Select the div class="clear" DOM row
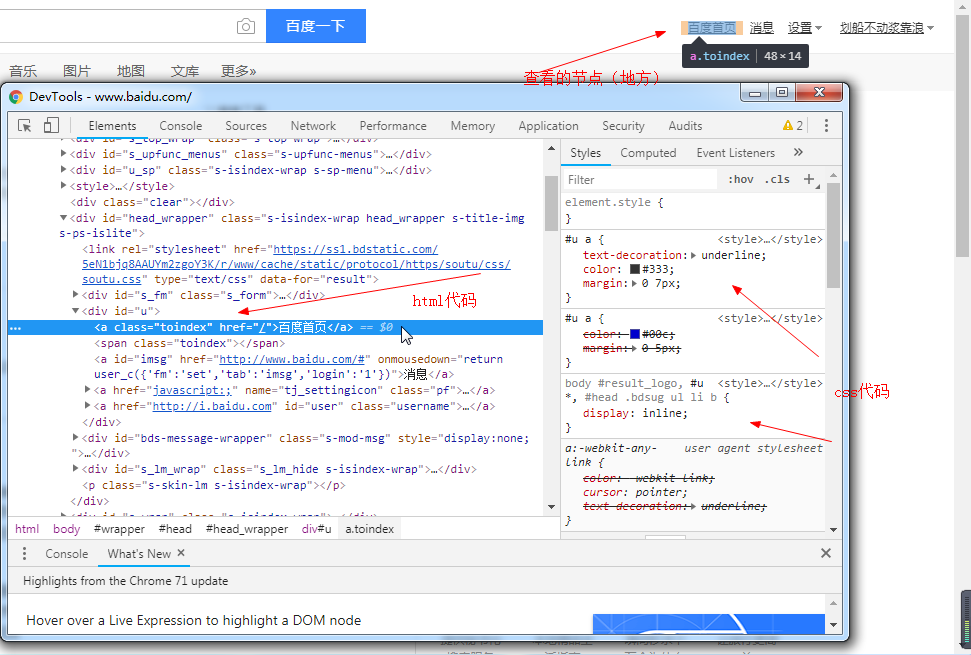The image size is (971, 655). point(152,202)
